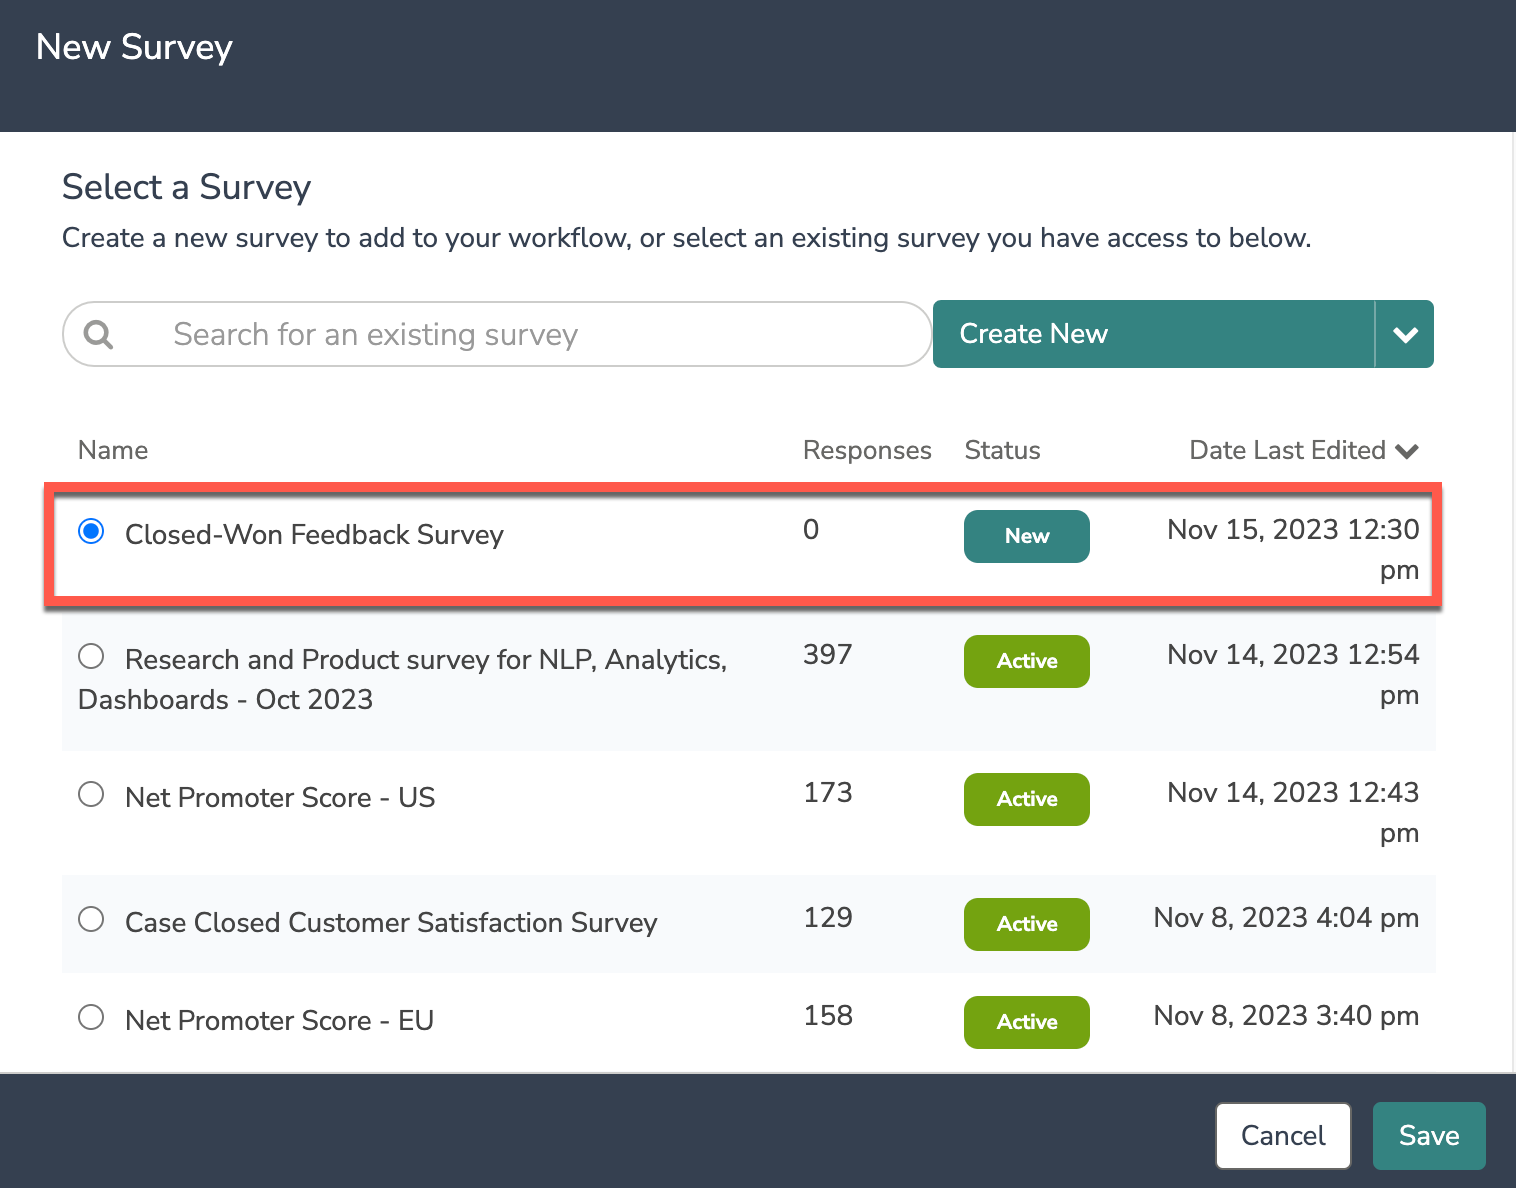Click Active badge for Net Promoter Score - US

pos(1026,799)
